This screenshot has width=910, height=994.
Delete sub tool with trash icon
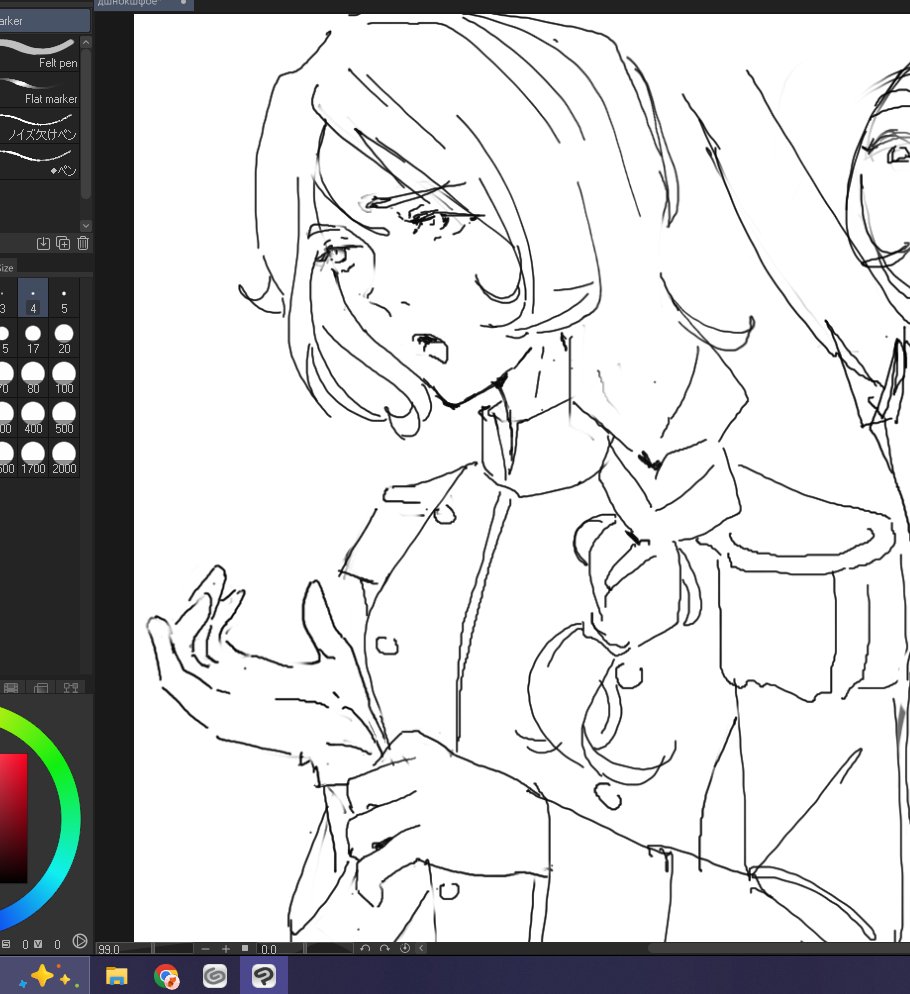[83, 243]
